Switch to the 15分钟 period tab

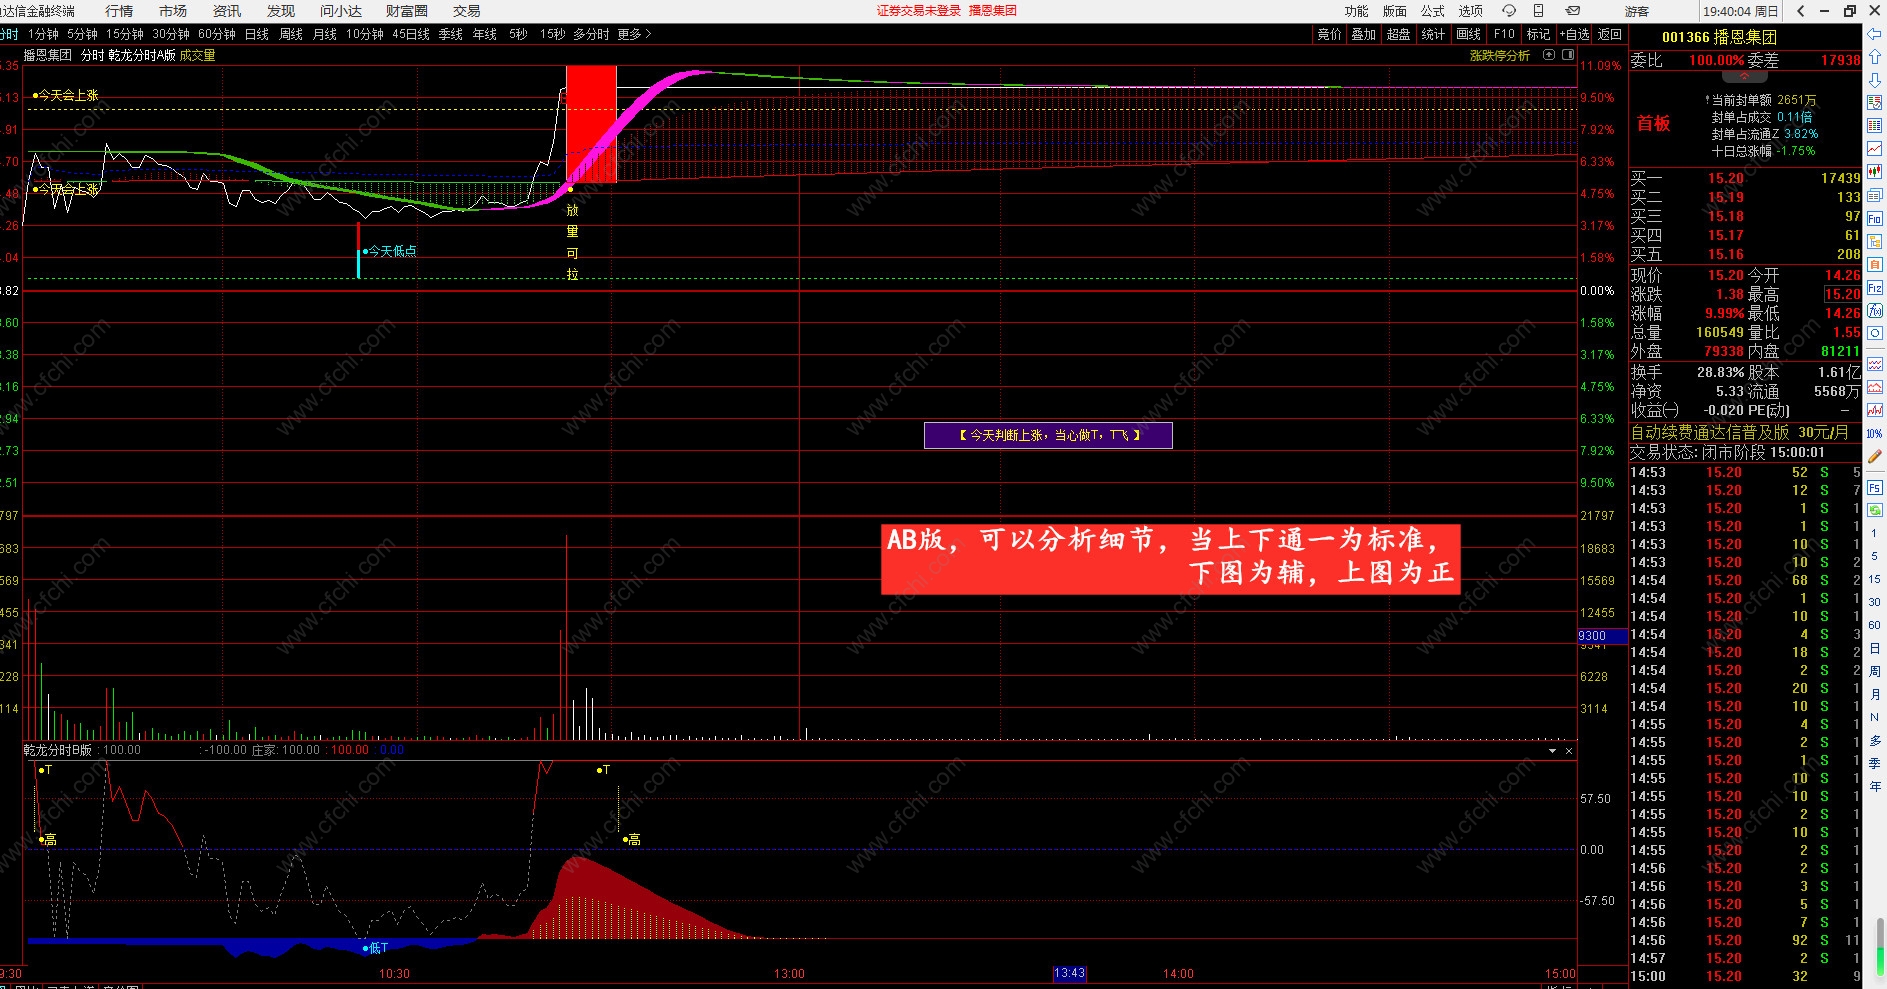[x=125, y=34]
